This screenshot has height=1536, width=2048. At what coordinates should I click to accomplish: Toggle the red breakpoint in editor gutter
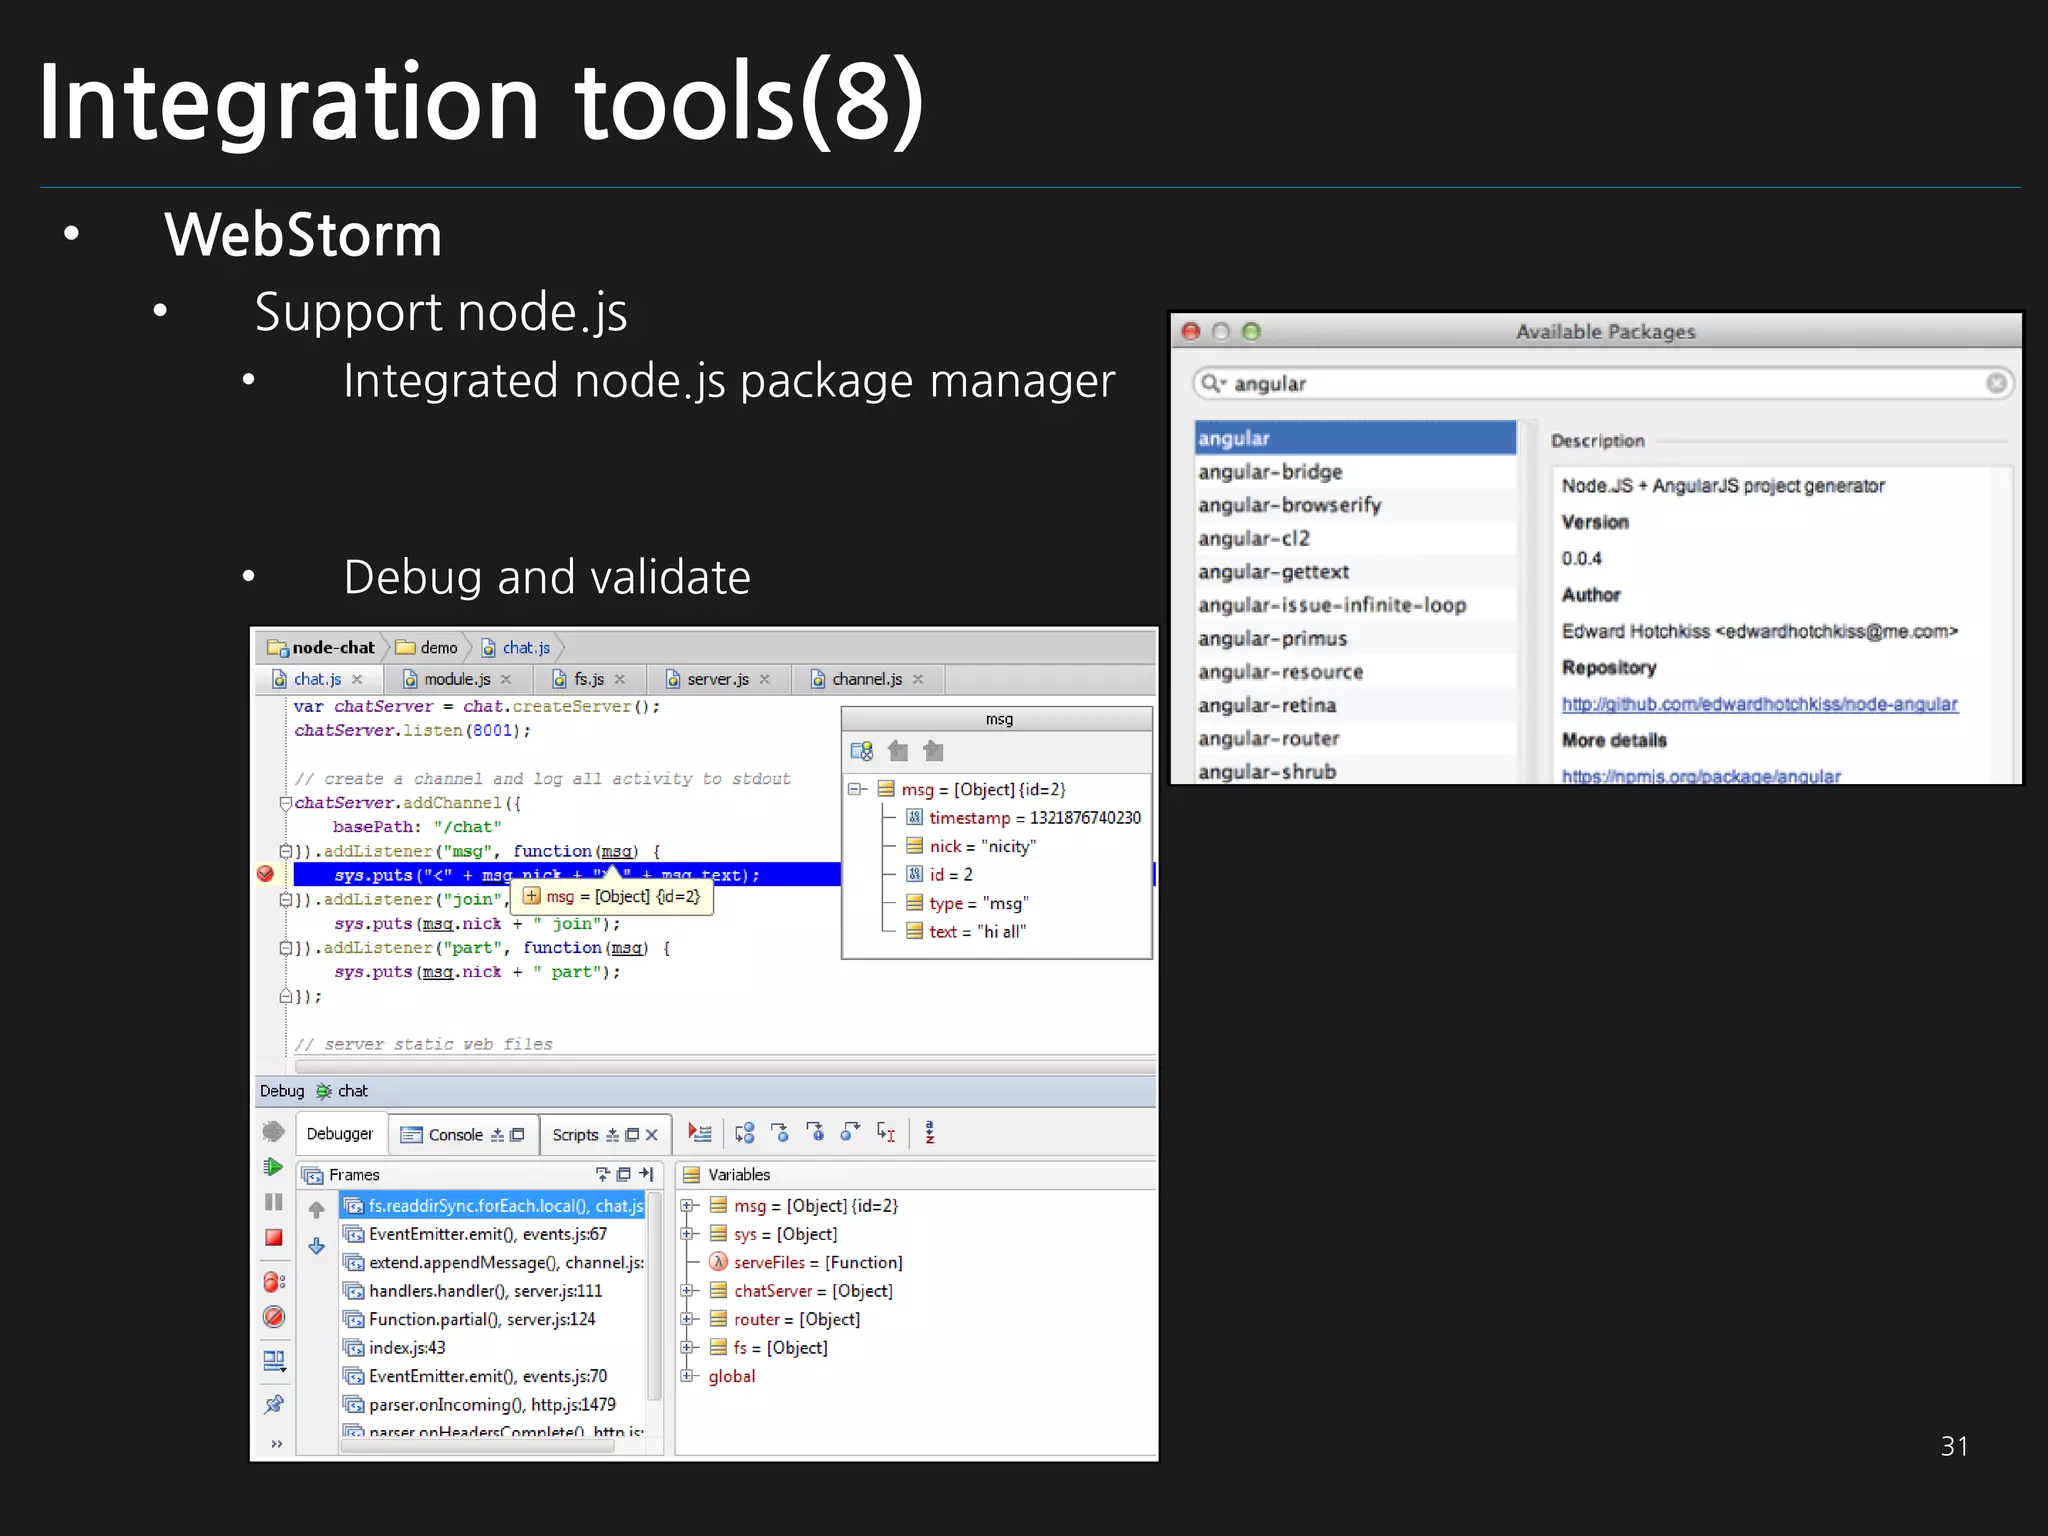click(x=266, y=874)
